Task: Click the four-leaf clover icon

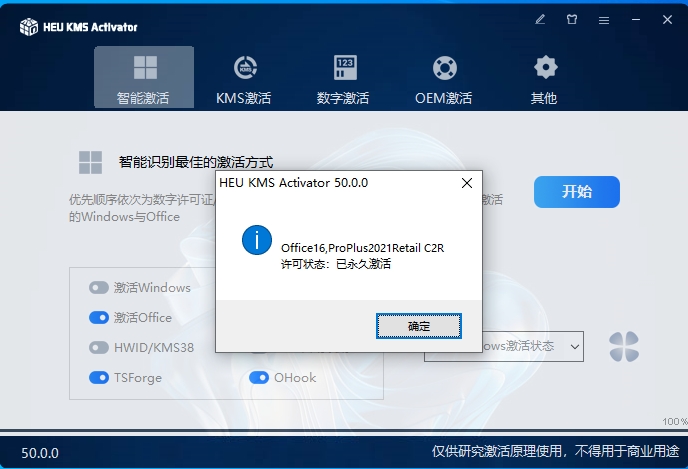Action: 624,347
